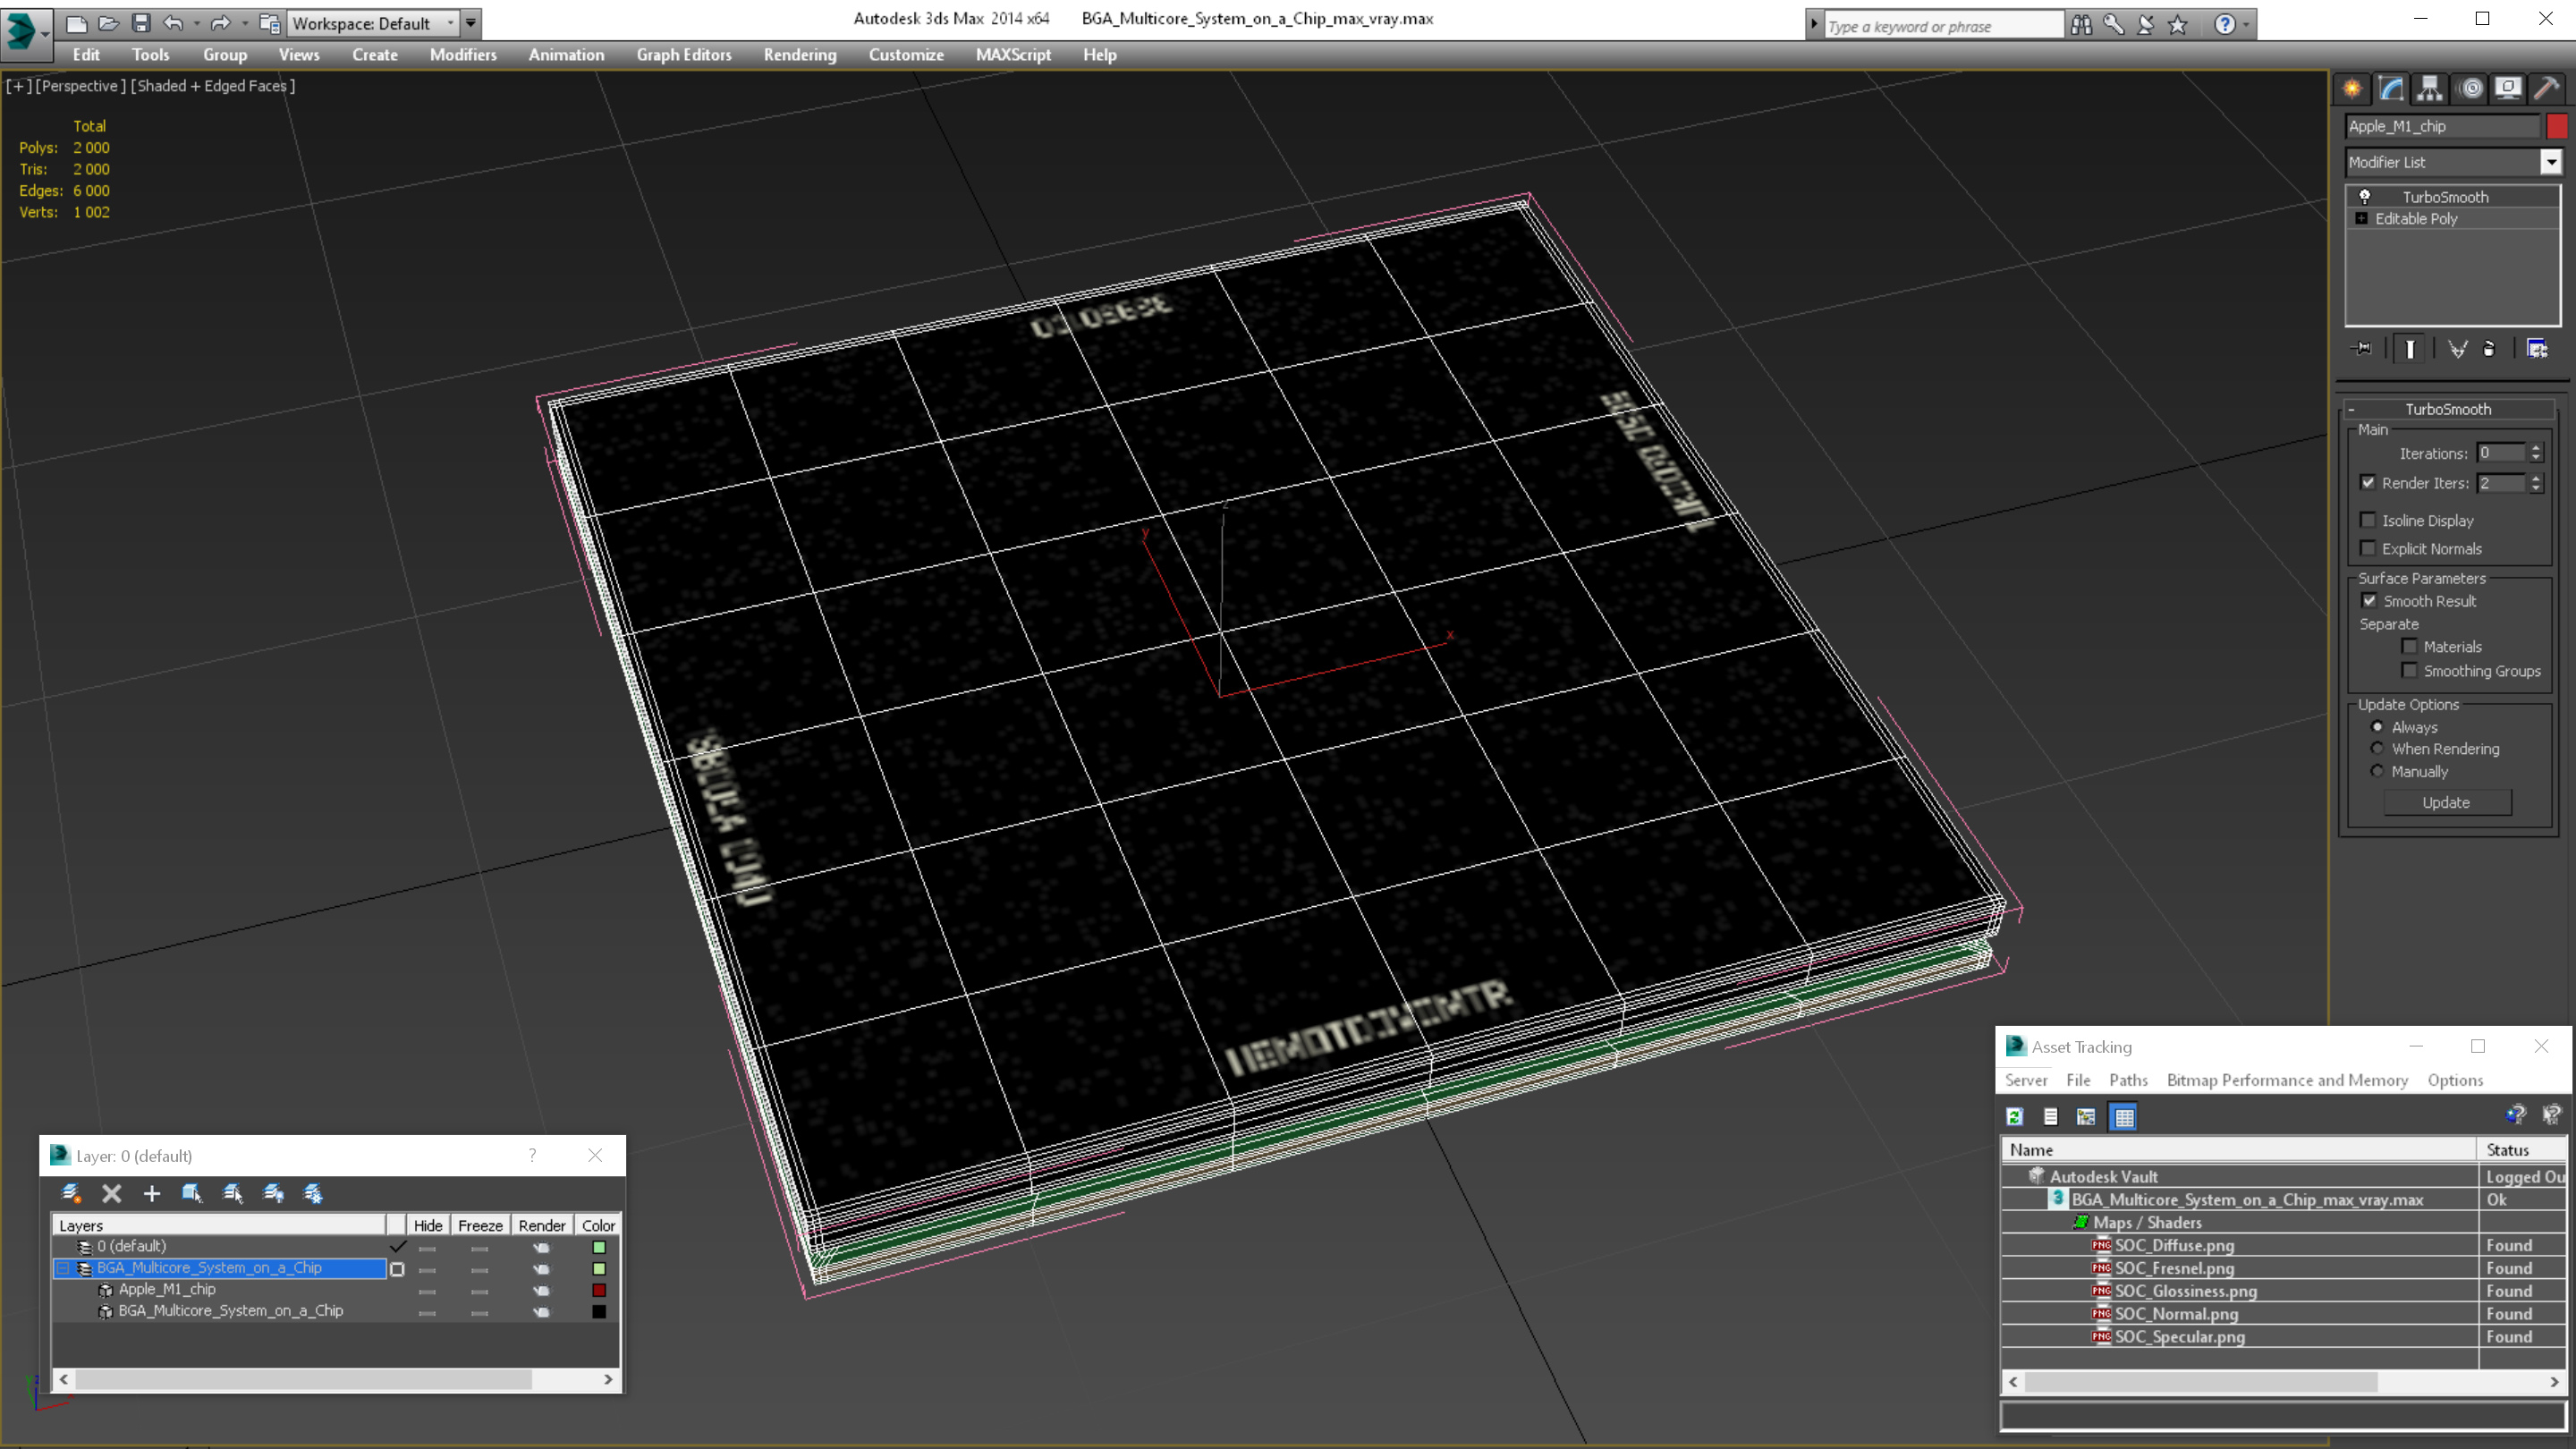Open Configure Modifier Sets icon
The image size is (2576, 1449).
[x=2537, y=348]
